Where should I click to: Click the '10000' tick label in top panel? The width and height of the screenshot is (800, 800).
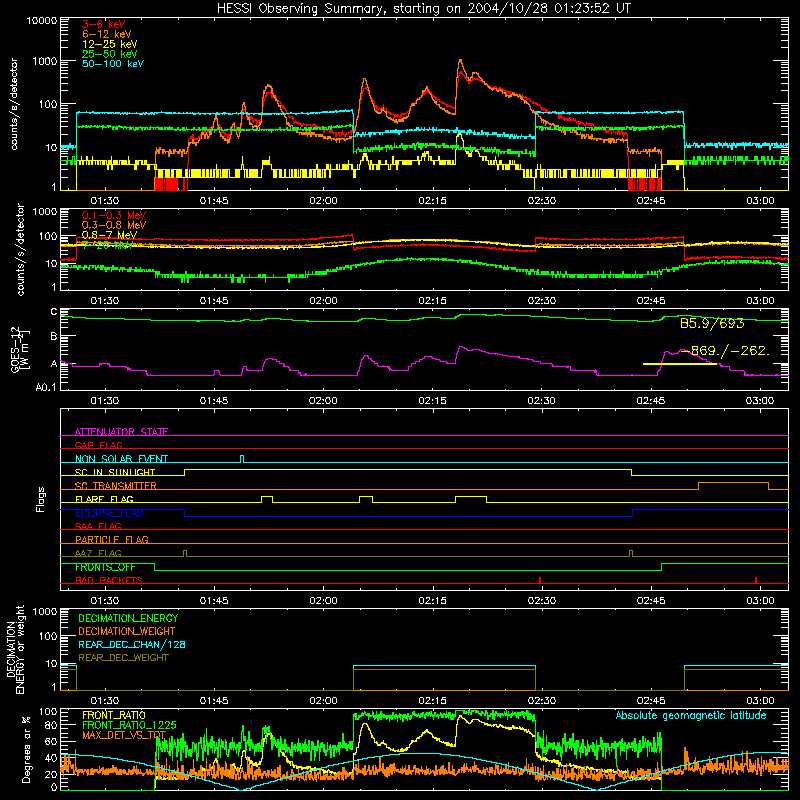pyautogui.click(x=42, y=21)
